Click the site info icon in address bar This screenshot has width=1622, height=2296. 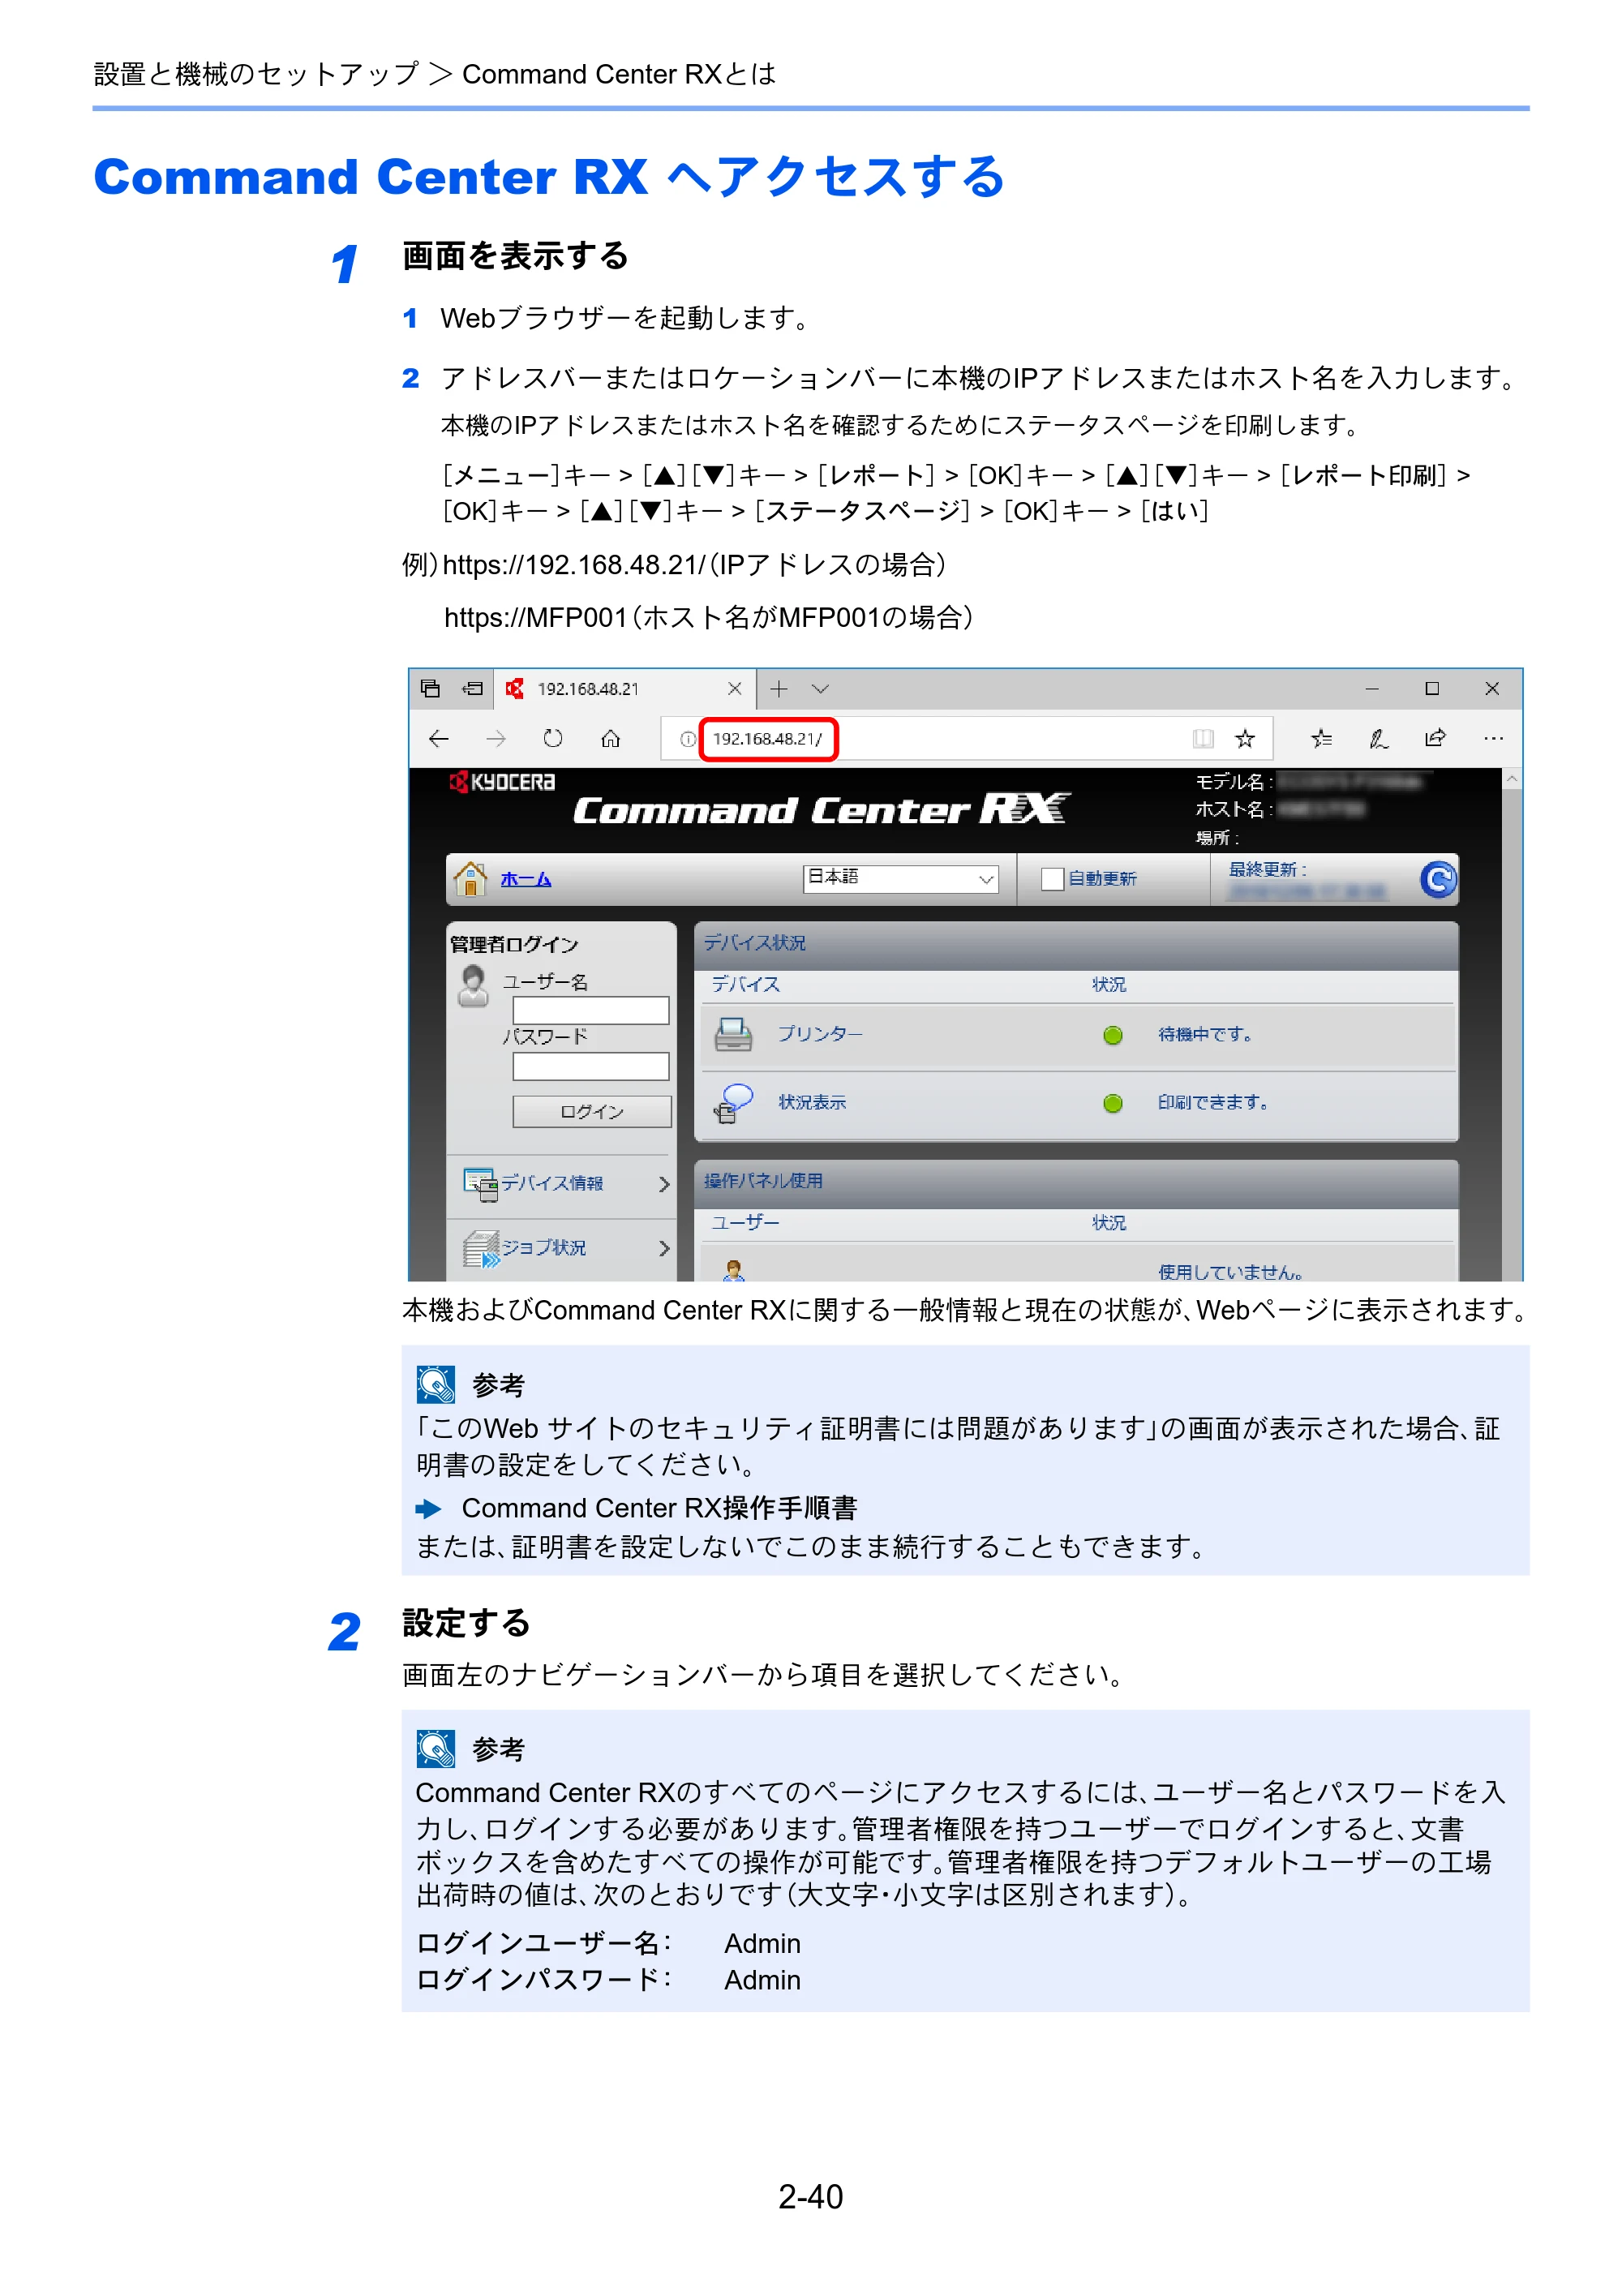click(x=688, y=739)
